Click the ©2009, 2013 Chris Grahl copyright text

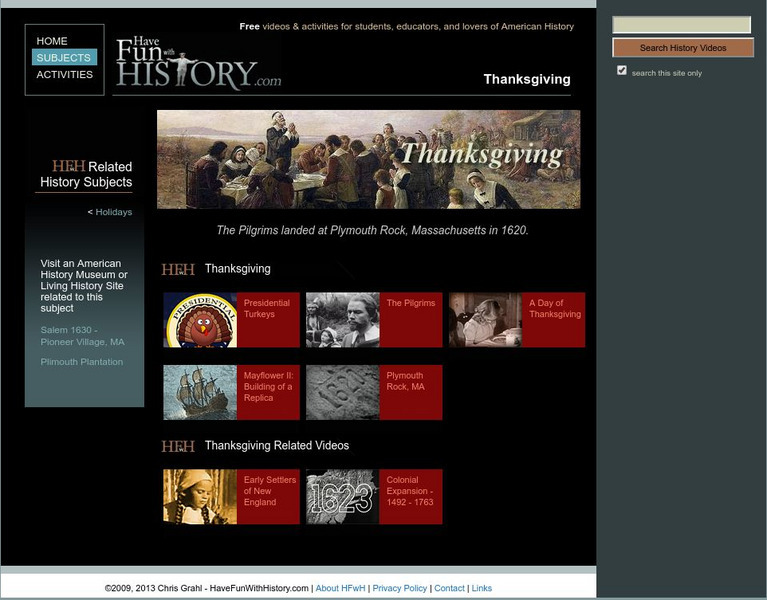[x=206, y=588]
